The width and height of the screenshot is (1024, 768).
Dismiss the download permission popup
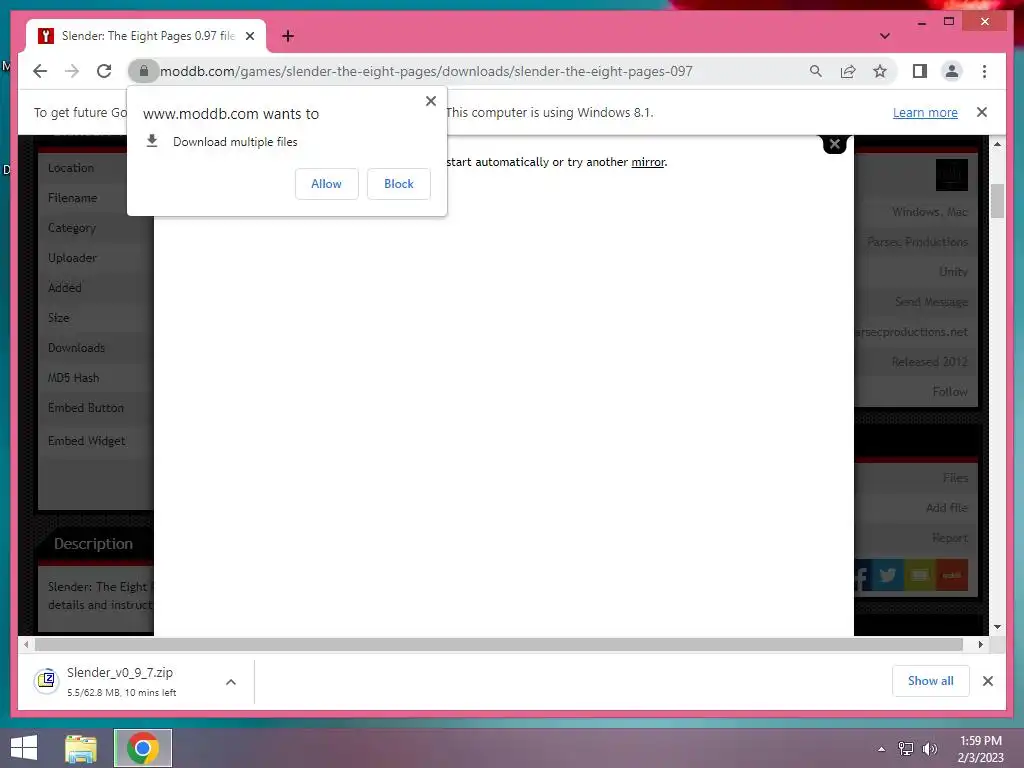pos(430,101)
